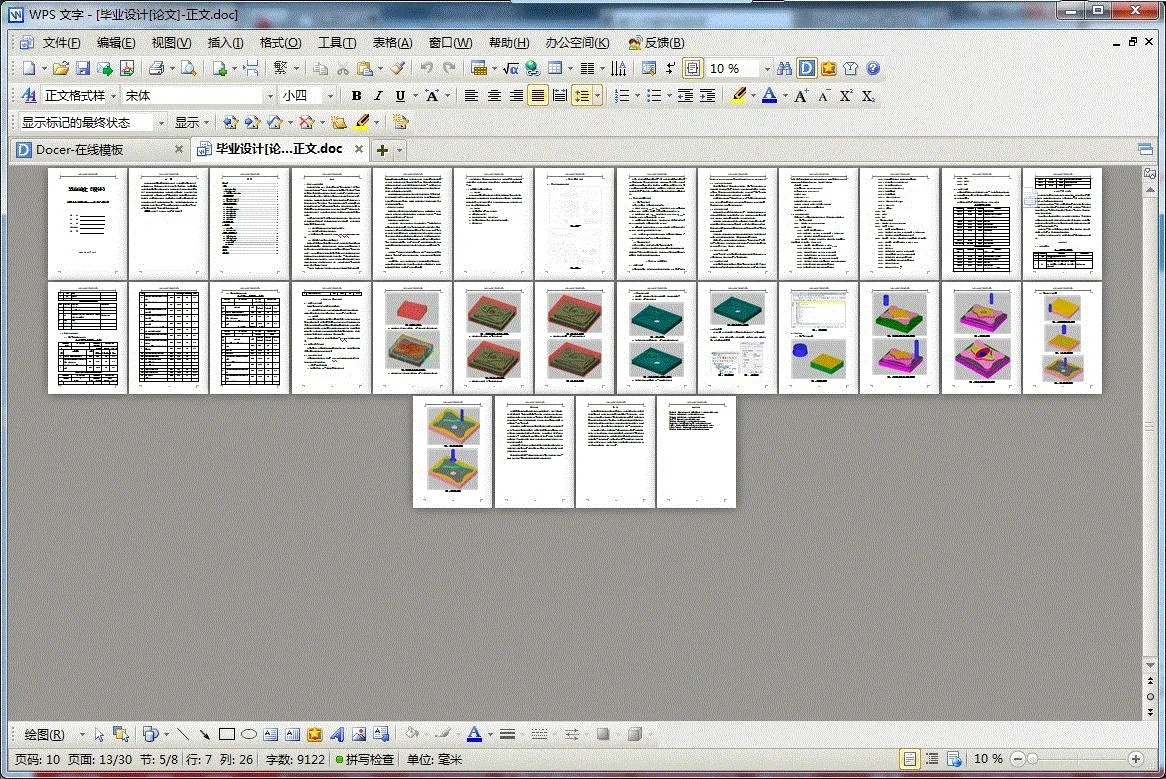Click the Print icon
Screen dimensions: 1166x779
[x=156, y=68]
